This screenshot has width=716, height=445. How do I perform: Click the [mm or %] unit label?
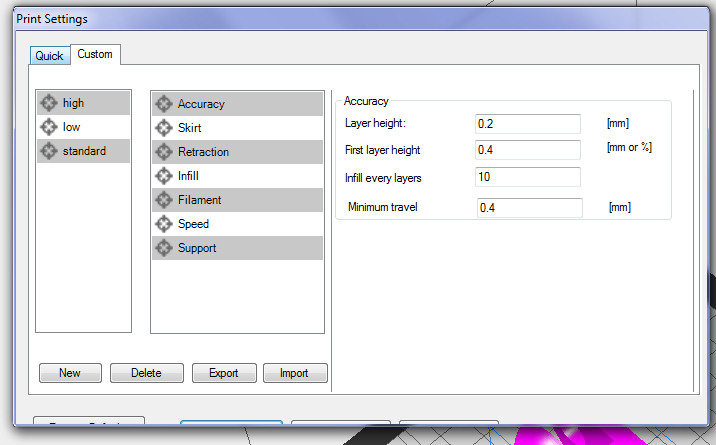629,147
